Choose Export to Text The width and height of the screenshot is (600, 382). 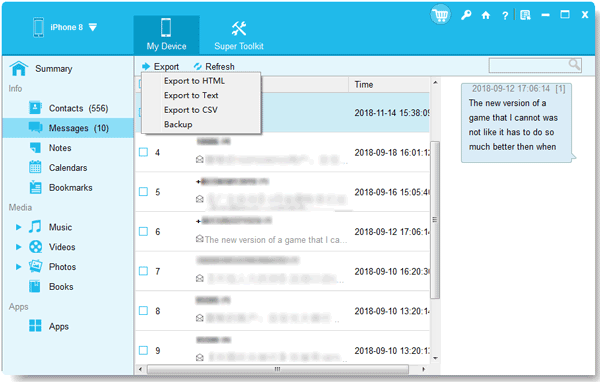click(191, 95)
